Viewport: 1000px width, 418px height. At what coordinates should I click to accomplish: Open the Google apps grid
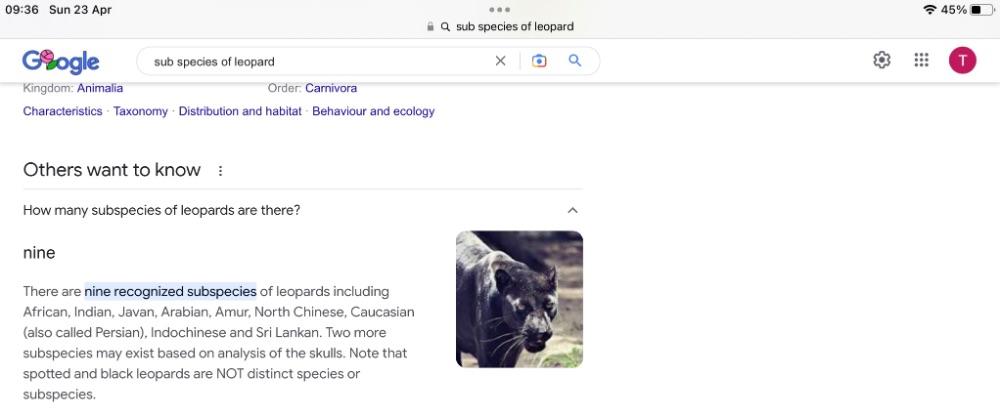(x=922, y=61)
